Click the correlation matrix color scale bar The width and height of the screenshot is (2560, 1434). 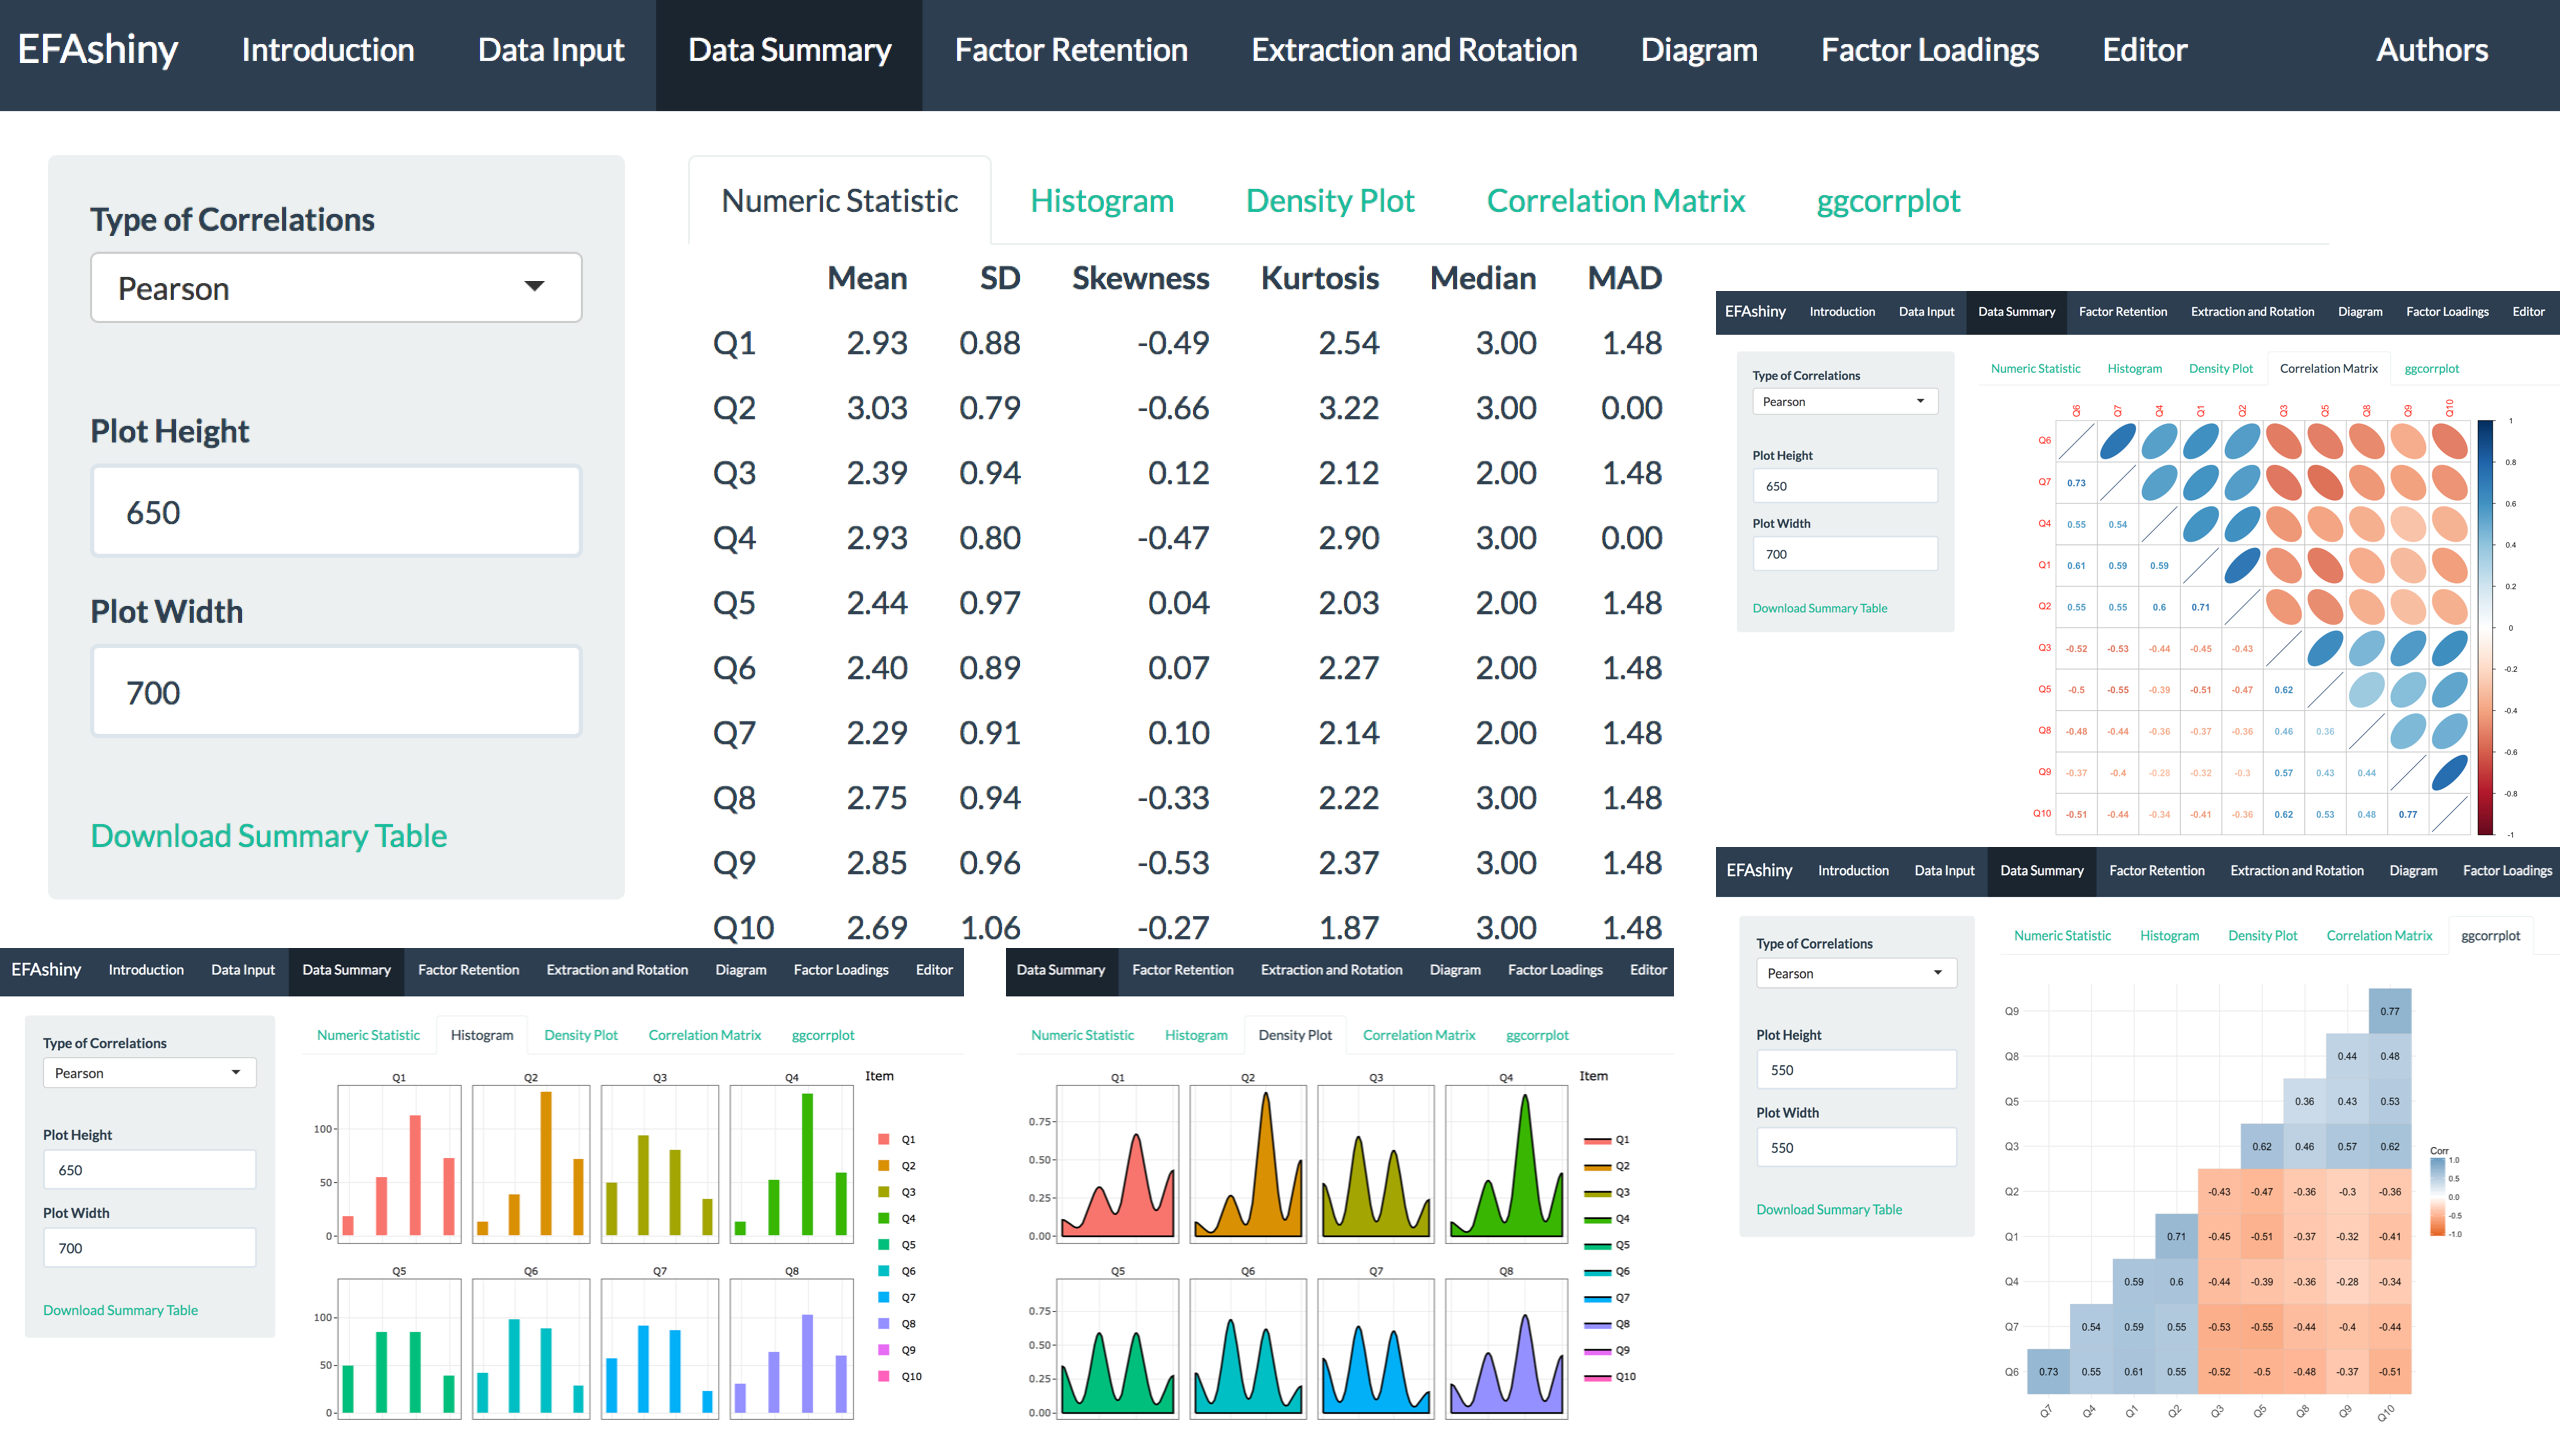click(x=2486, y=627)
